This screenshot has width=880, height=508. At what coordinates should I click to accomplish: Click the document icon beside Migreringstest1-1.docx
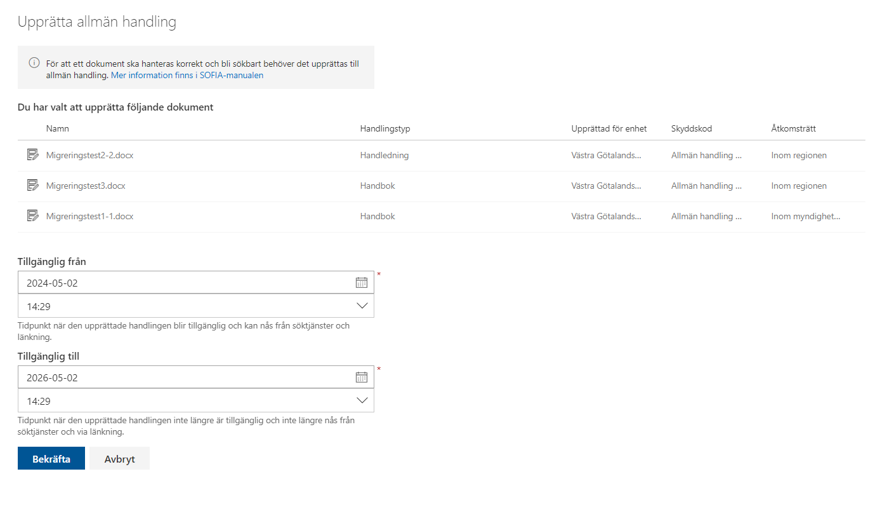[x=32, y=215]
